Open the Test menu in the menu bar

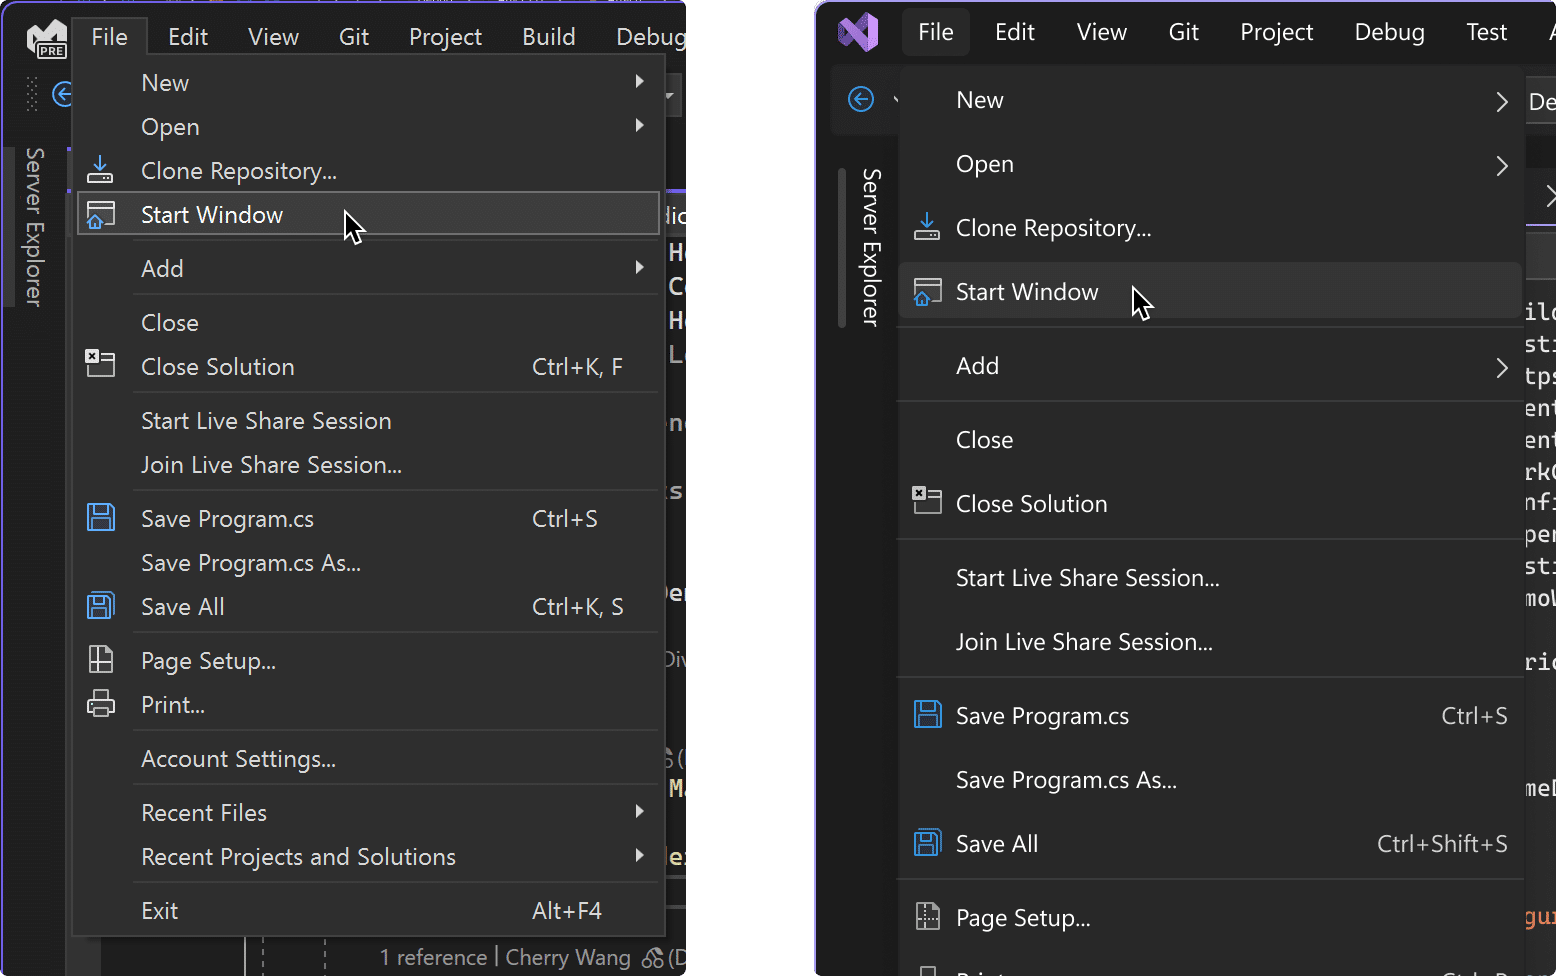click(1486, 32)
